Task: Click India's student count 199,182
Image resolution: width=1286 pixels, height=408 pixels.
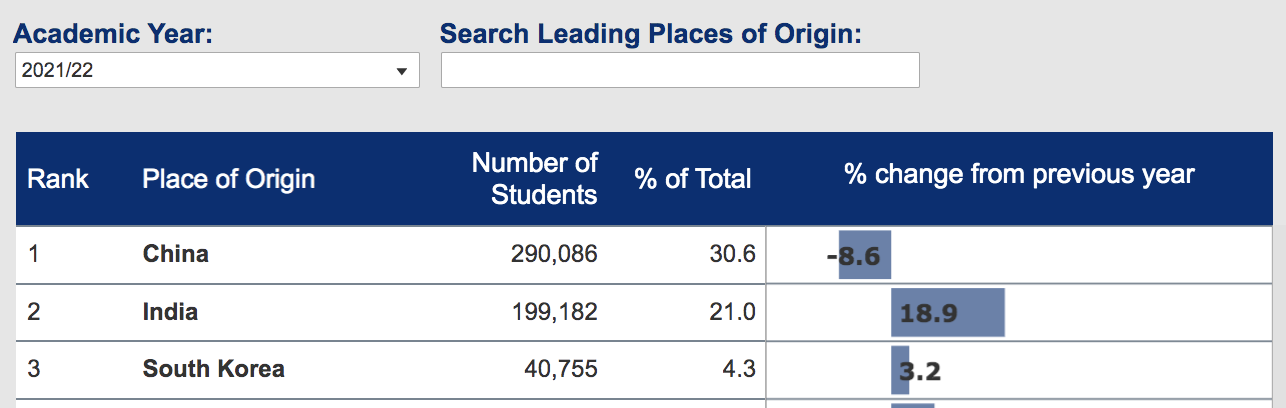Action: click(554, 312)
